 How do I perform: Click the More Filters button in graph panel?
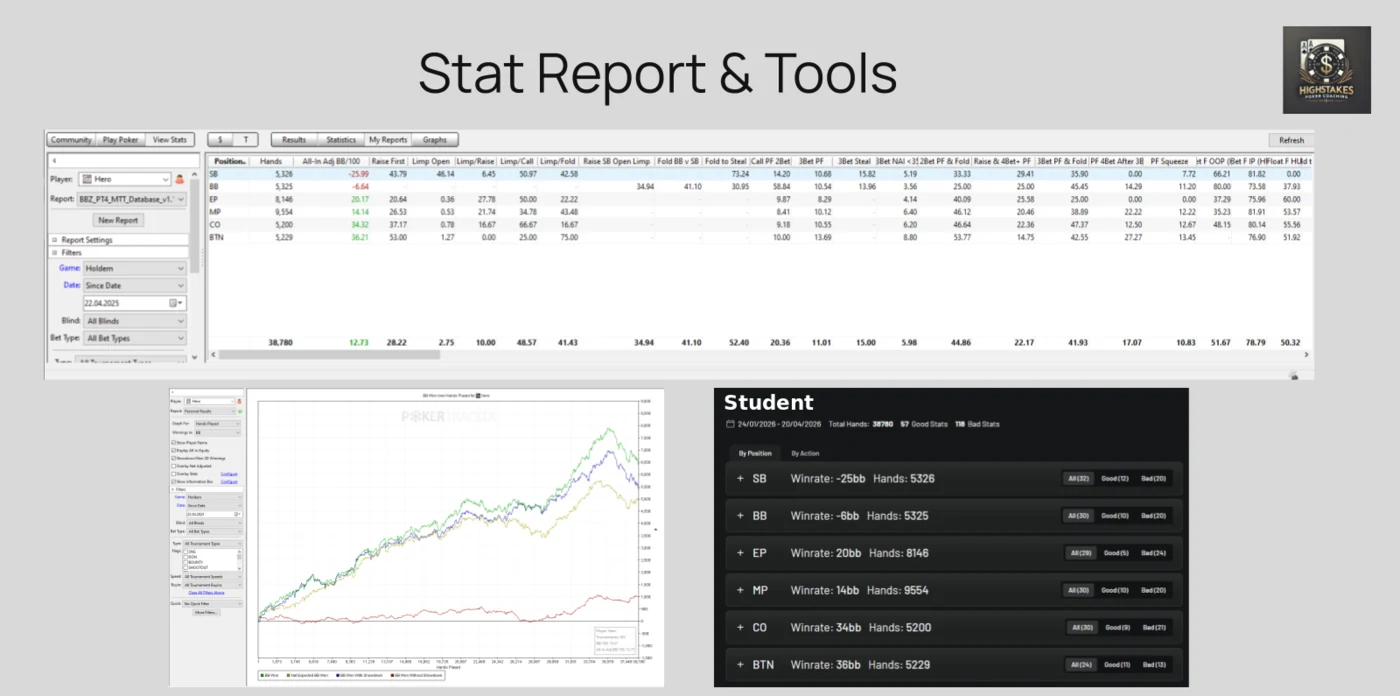(207, 613)
